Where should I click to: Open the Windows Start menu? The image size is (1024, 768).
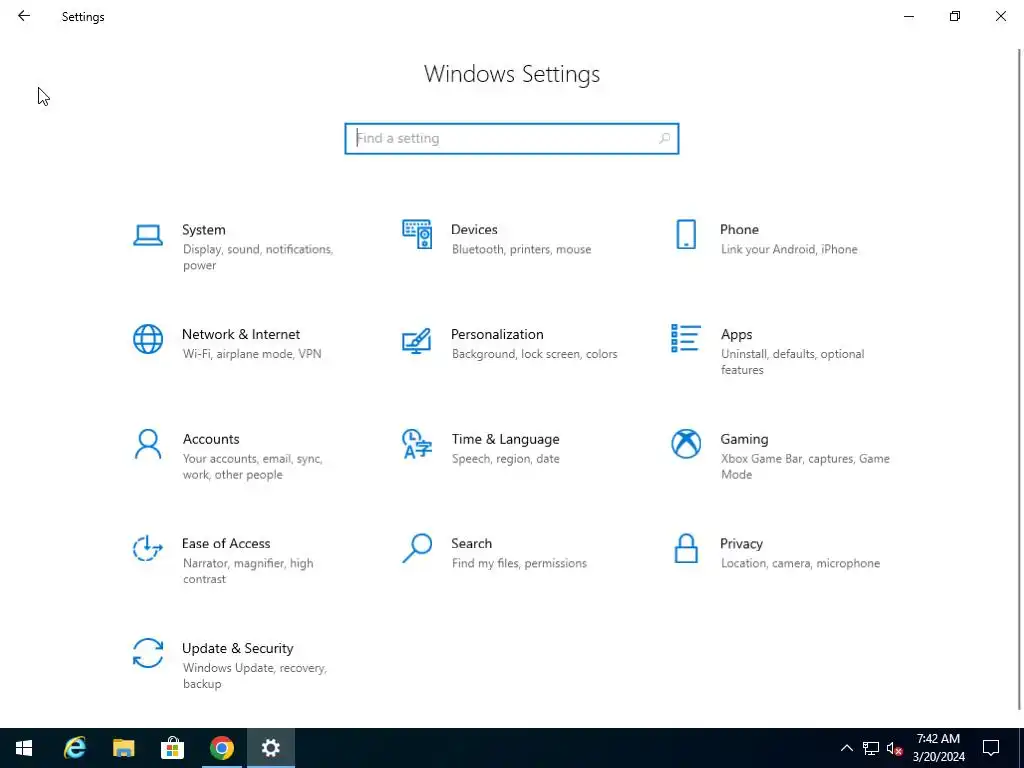(24, 748)
